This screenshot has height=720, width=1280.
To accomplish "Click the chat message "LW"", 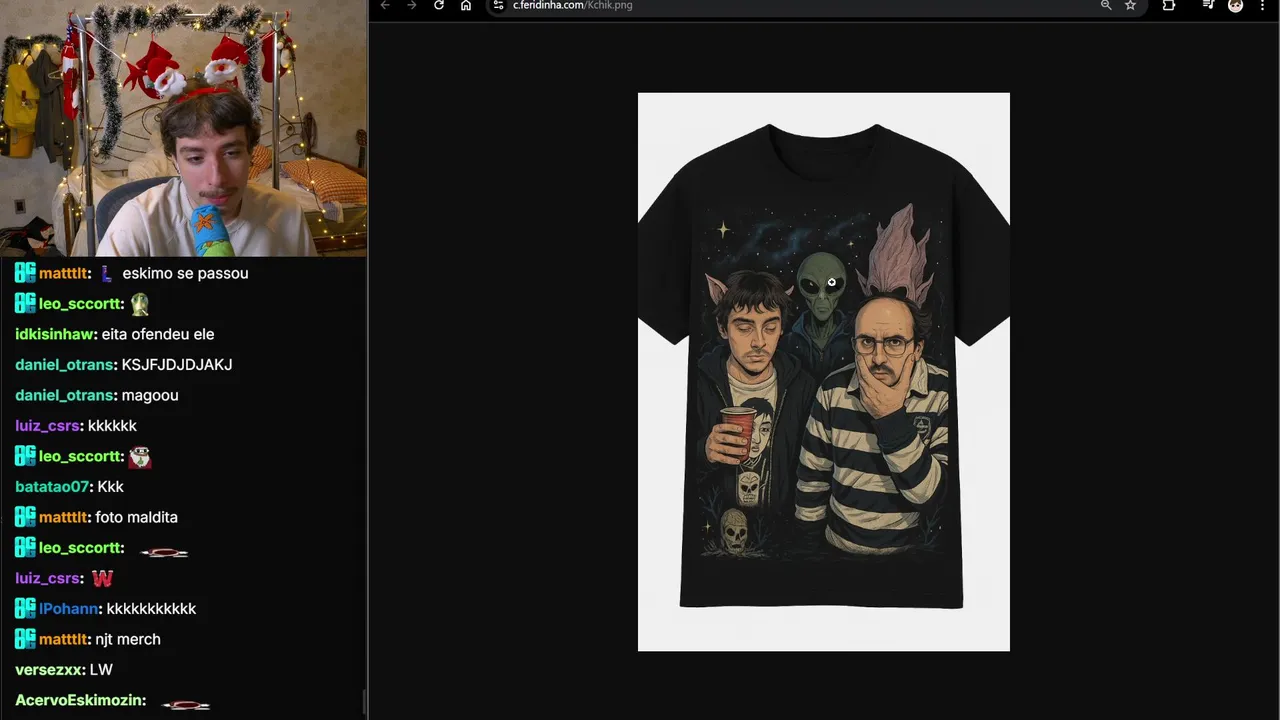I will (x=101, y=670).
